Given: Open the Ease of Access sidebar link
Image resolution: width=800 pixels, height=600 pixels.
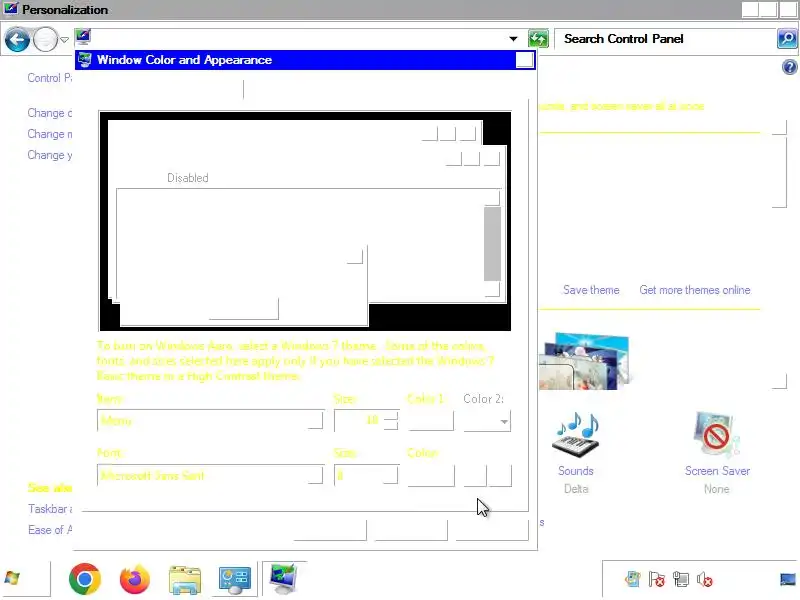Looking at the screenshot, I should [x=50, y=530].
